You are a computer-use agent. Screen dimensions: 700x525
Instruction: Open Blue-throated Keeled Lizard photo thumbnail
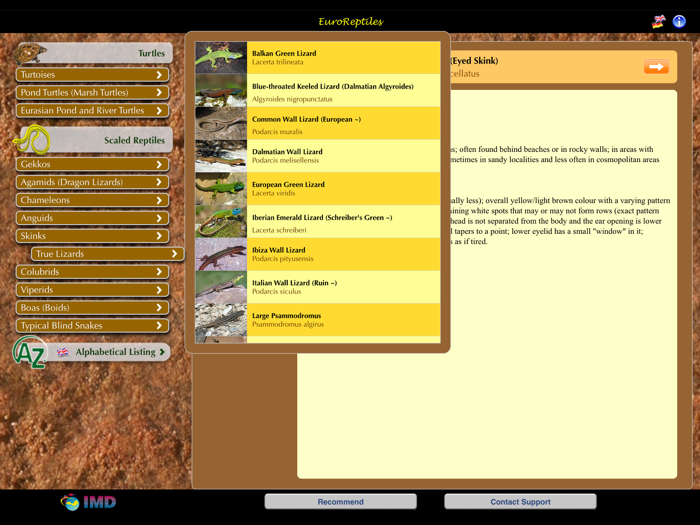(221, 90)
